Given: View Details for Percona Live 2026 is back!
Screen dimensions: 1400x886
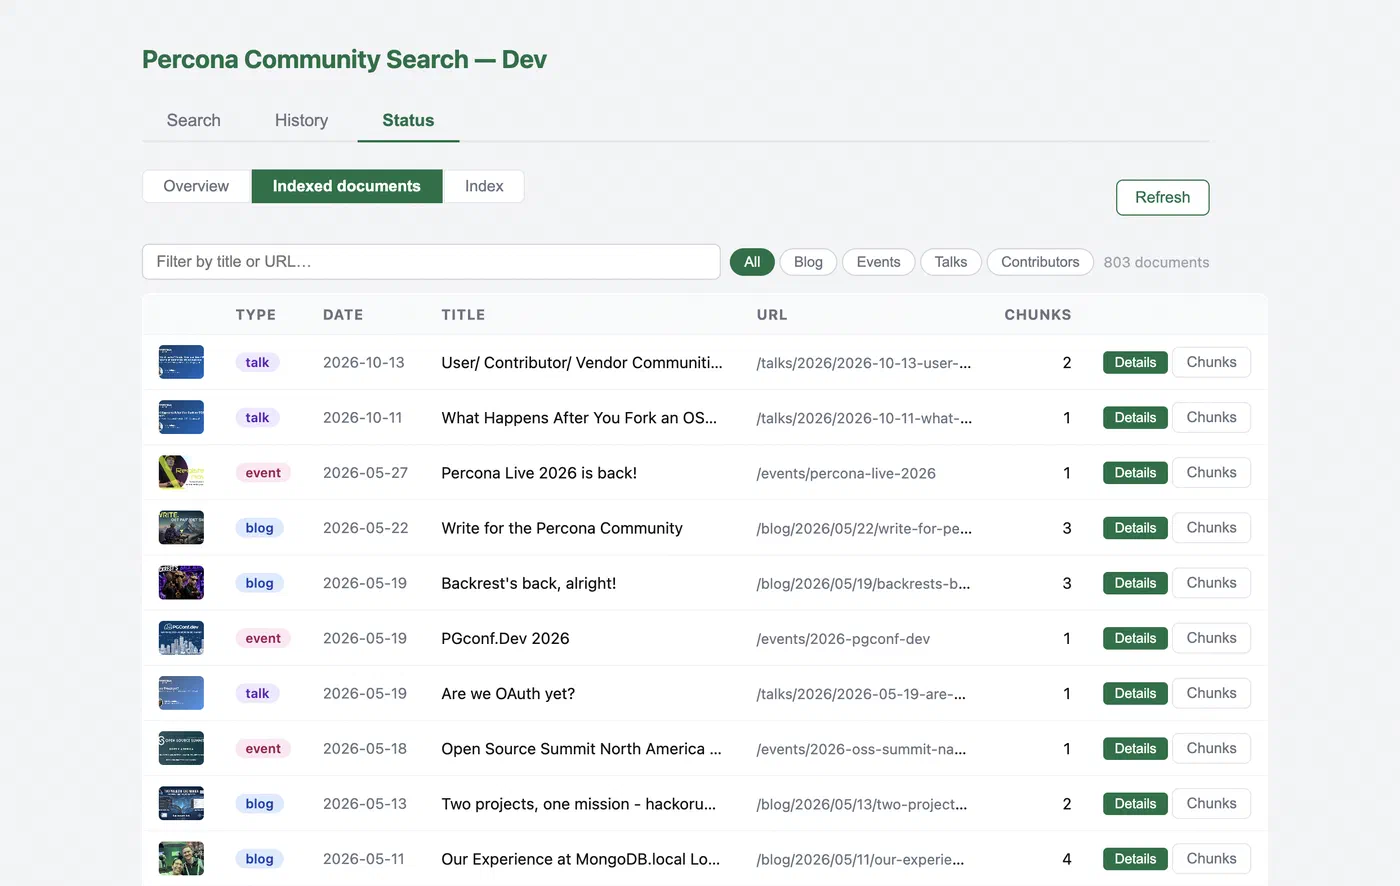Looking at the screenshot, I should [x=1135, y=472].
